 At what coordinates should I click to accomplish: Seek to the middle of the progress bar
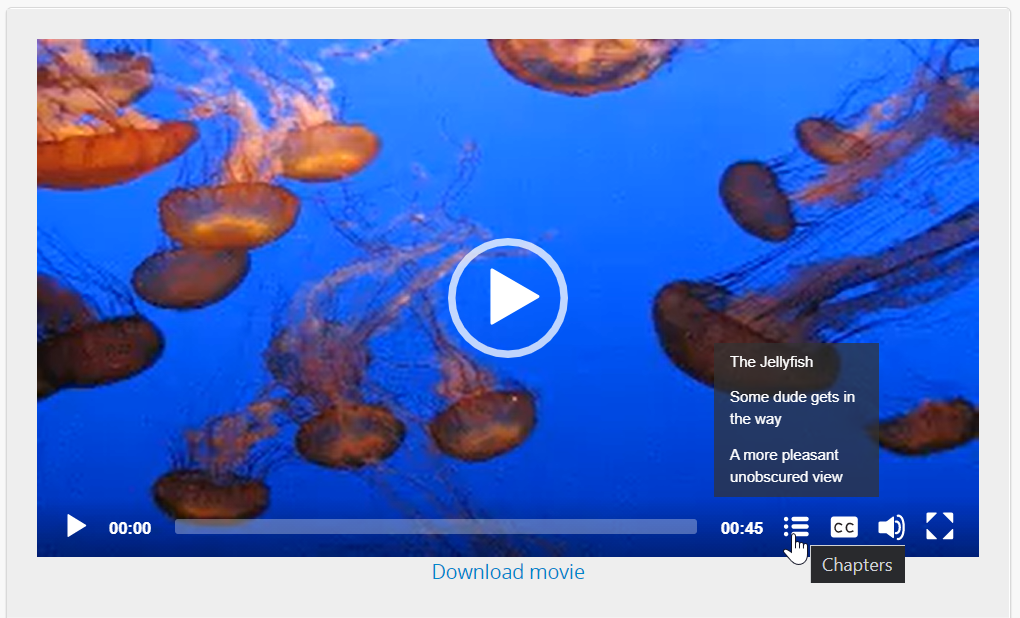(436, 527)
